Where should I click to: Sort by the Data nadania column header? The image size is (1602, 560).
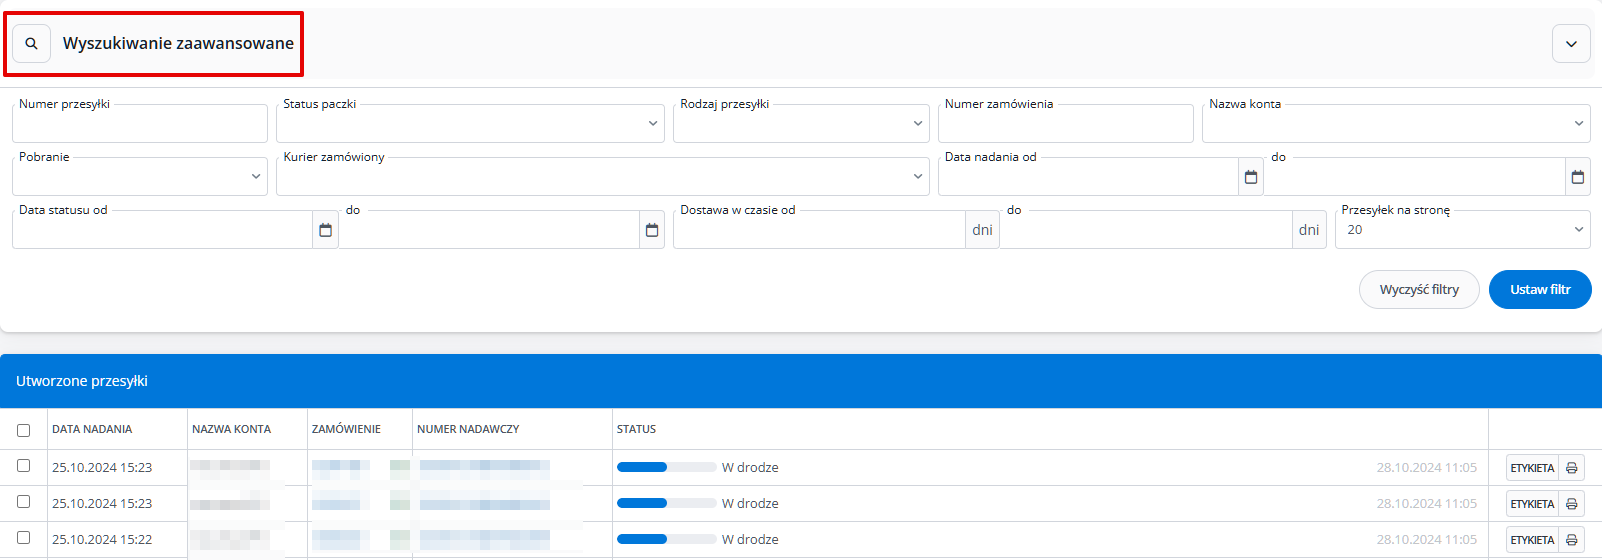[92, 429]
